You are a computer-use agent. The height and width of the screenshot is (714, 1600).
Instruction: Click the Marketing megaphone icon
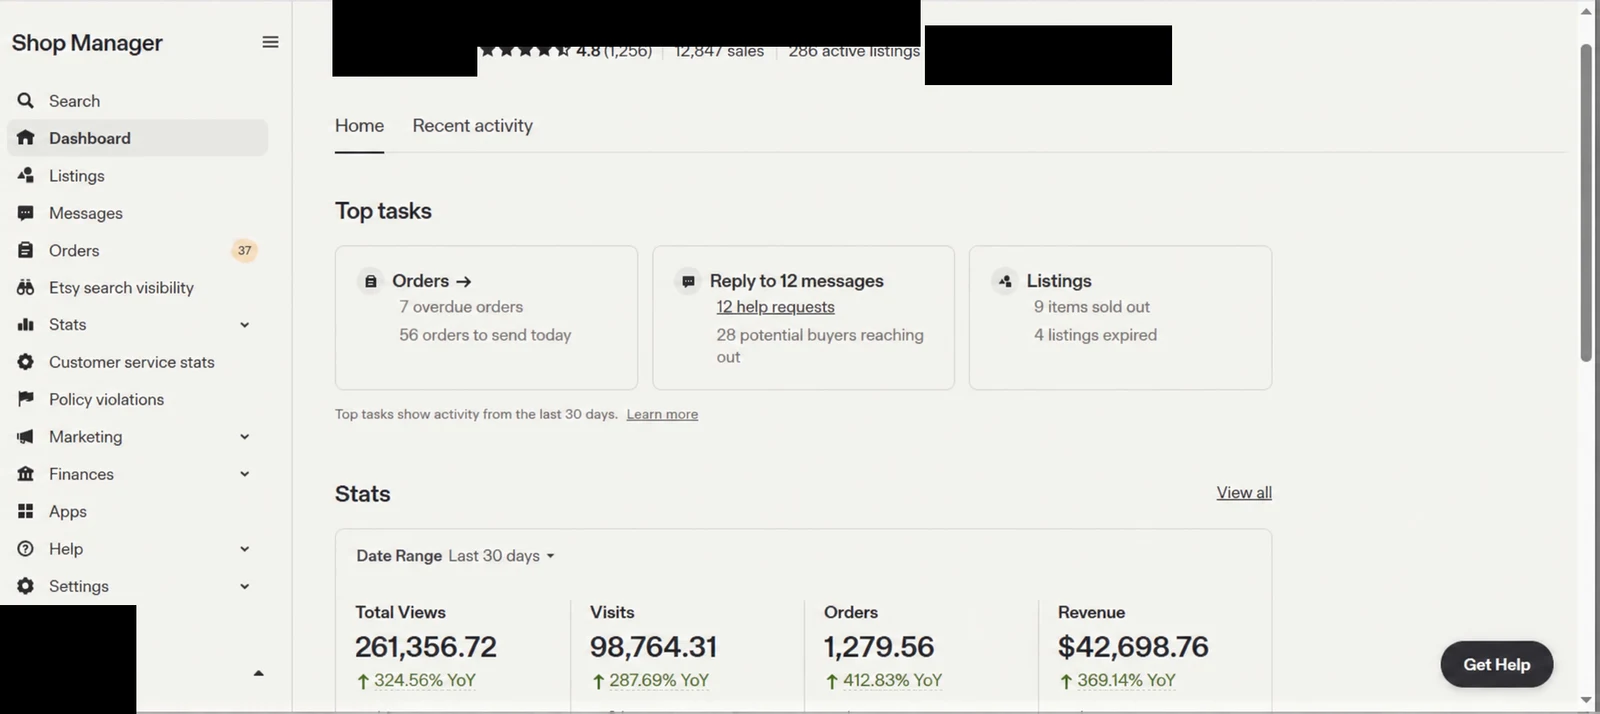26,437
